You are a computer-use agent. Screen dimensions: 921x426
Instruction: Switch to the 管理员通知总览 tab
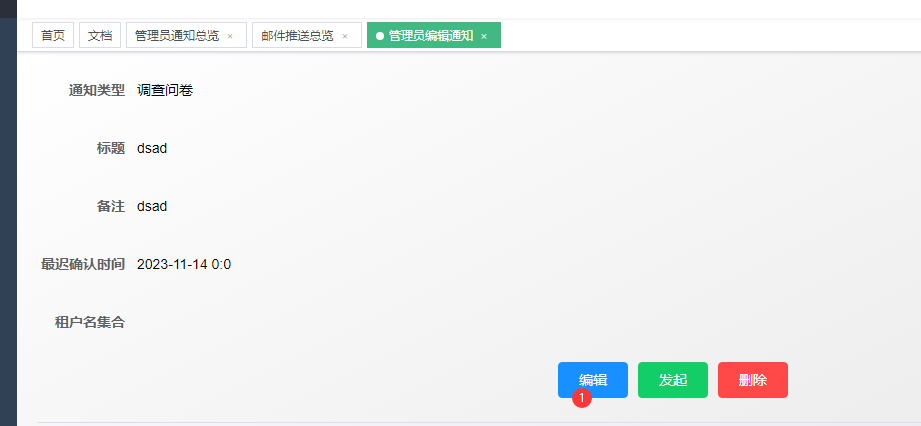click(176, 35)
